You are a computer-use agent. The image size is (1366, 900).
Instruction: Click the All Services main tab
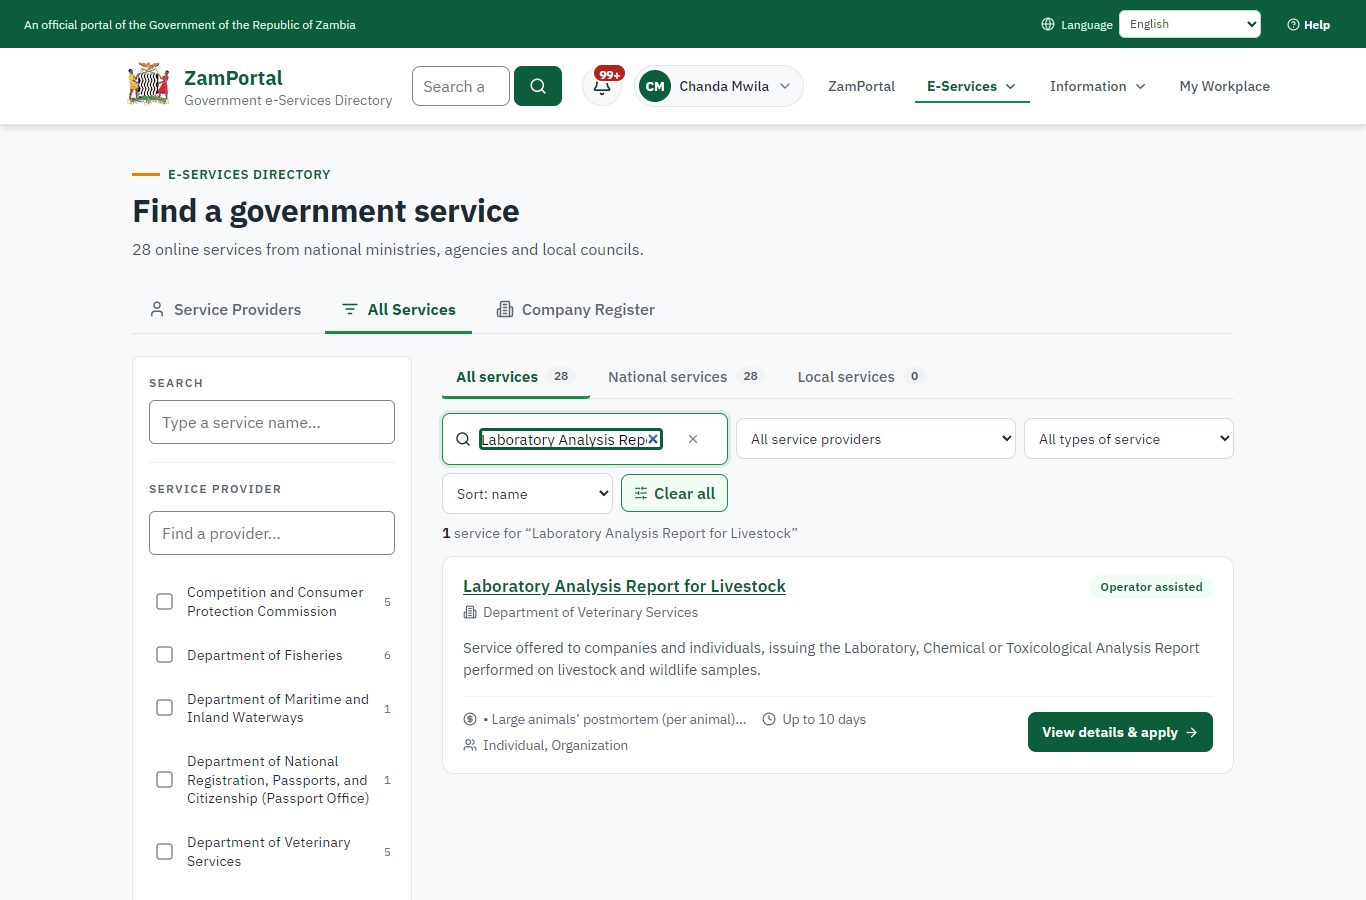coord(398,310)
